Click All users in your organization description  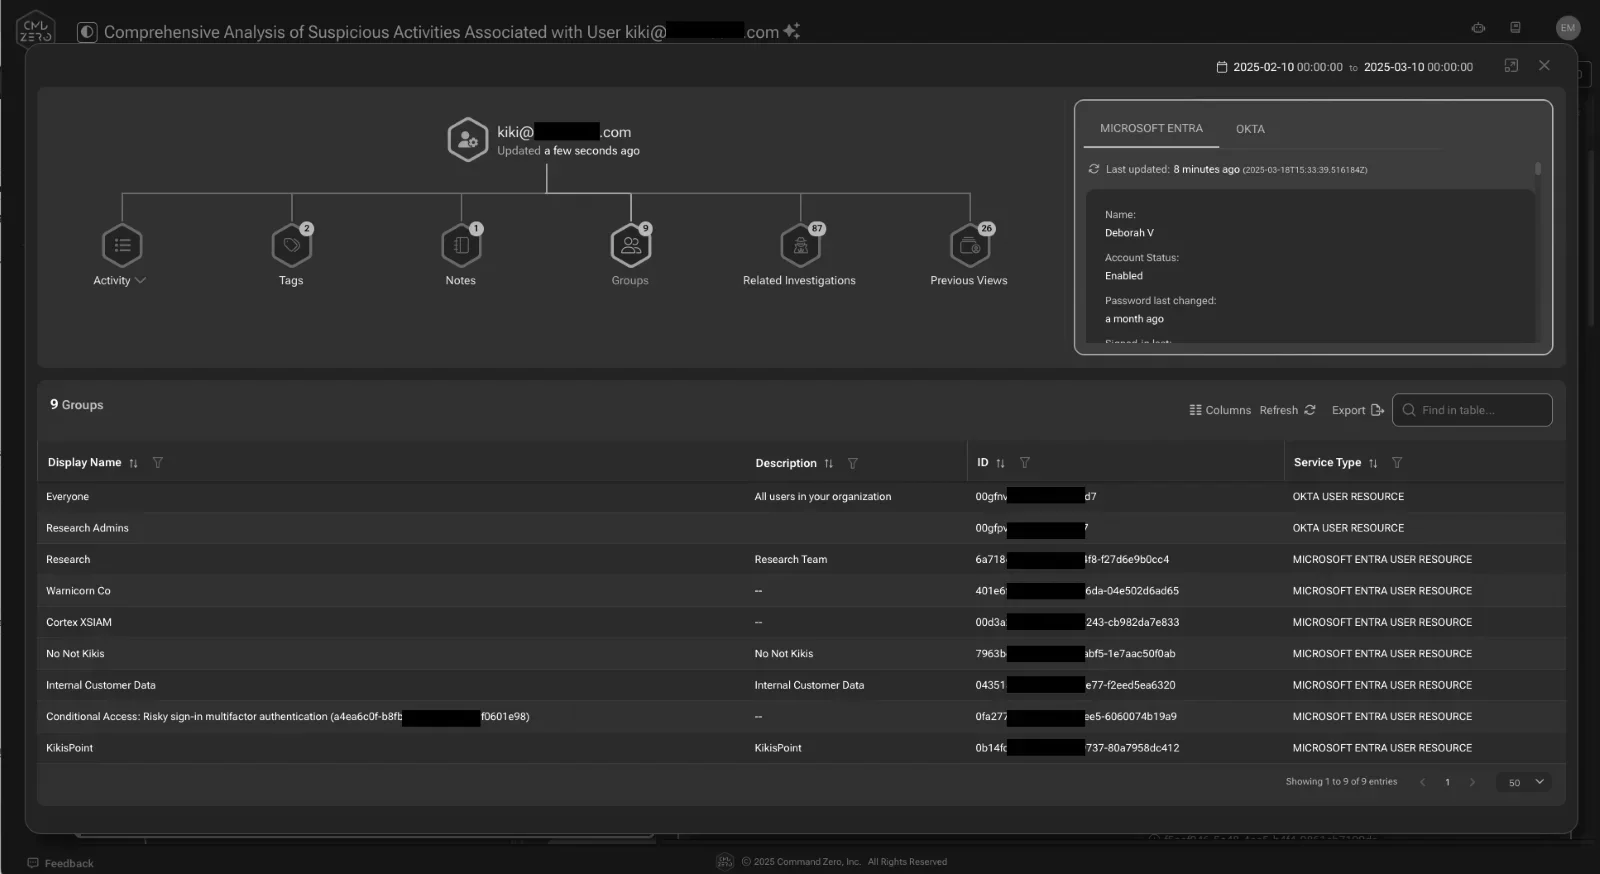point(823,497)
